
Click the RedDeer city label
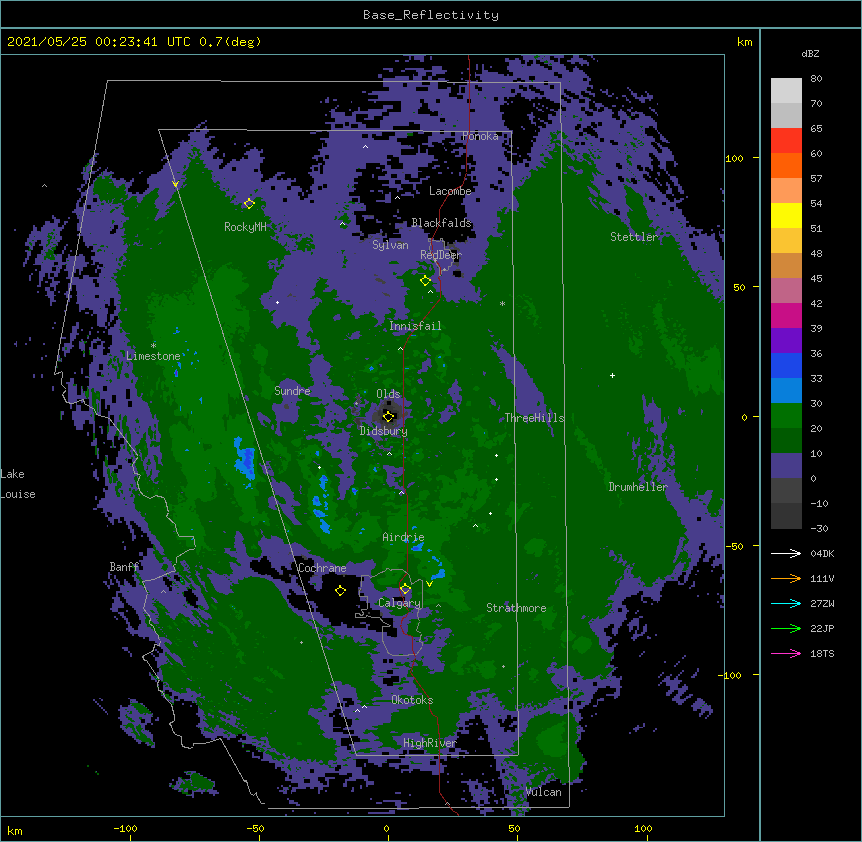point(441,255)
